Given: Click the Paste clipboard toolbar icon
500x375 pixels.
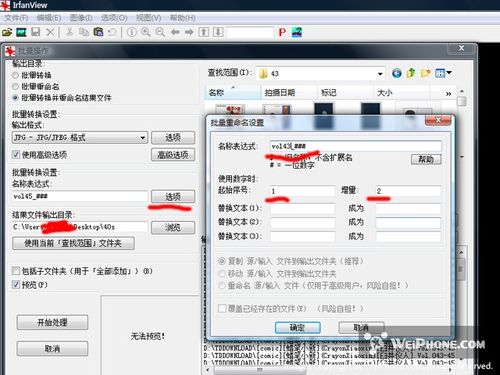Looking at the screenshot, I should coord(98,32).
